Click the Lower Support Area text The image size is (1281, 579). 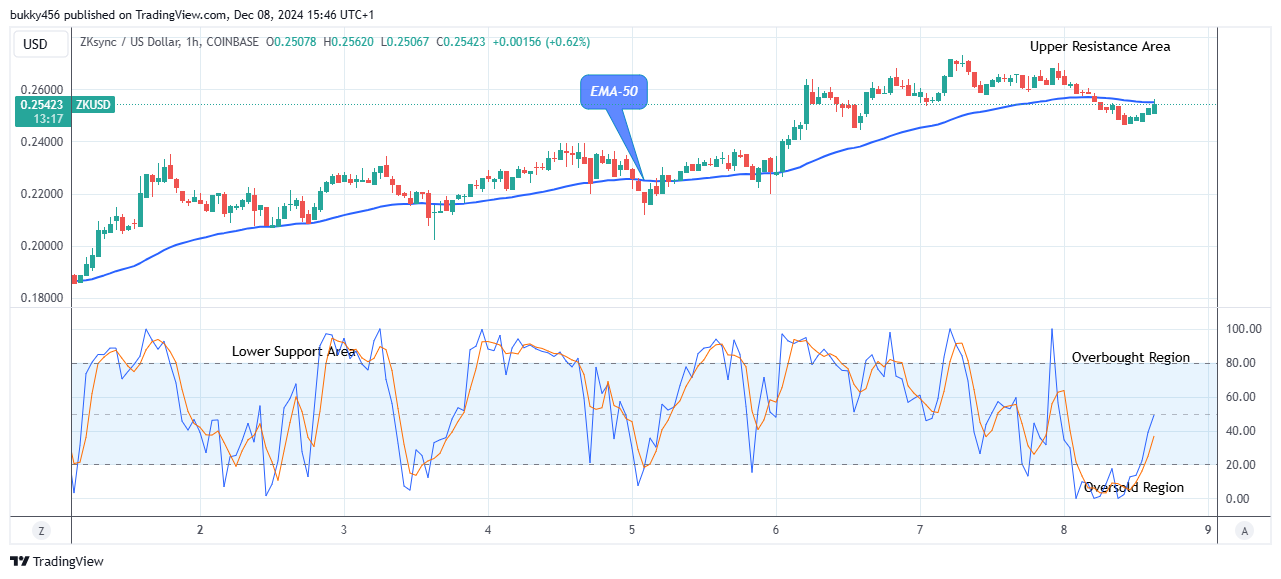coord(294,351)
